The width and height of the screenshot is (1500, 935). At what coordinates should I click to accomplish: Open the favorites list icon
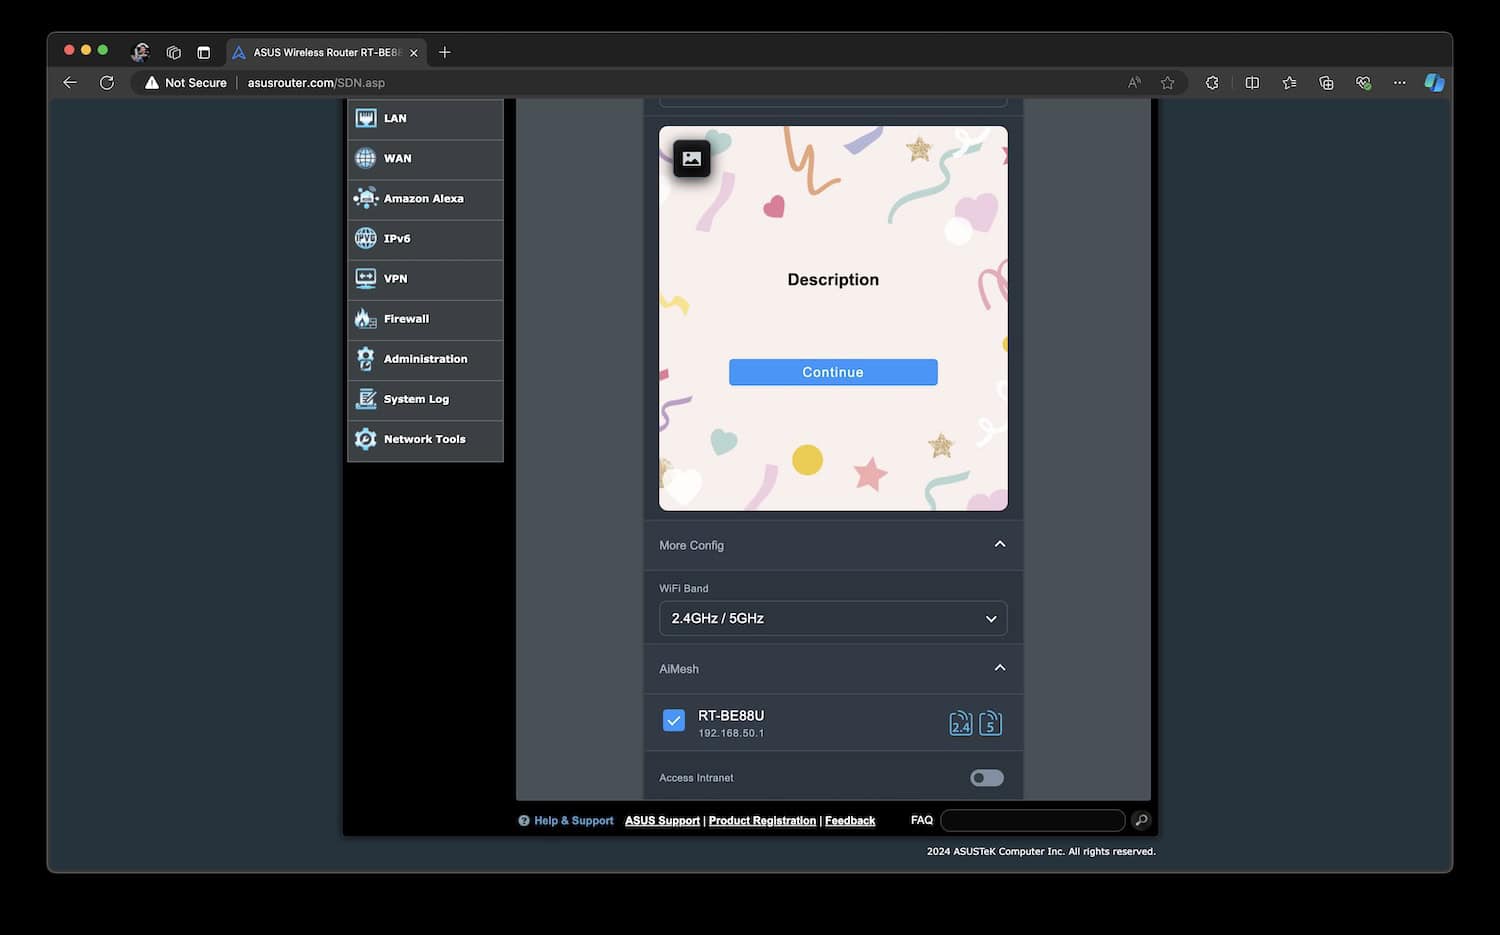point(1289,82)
